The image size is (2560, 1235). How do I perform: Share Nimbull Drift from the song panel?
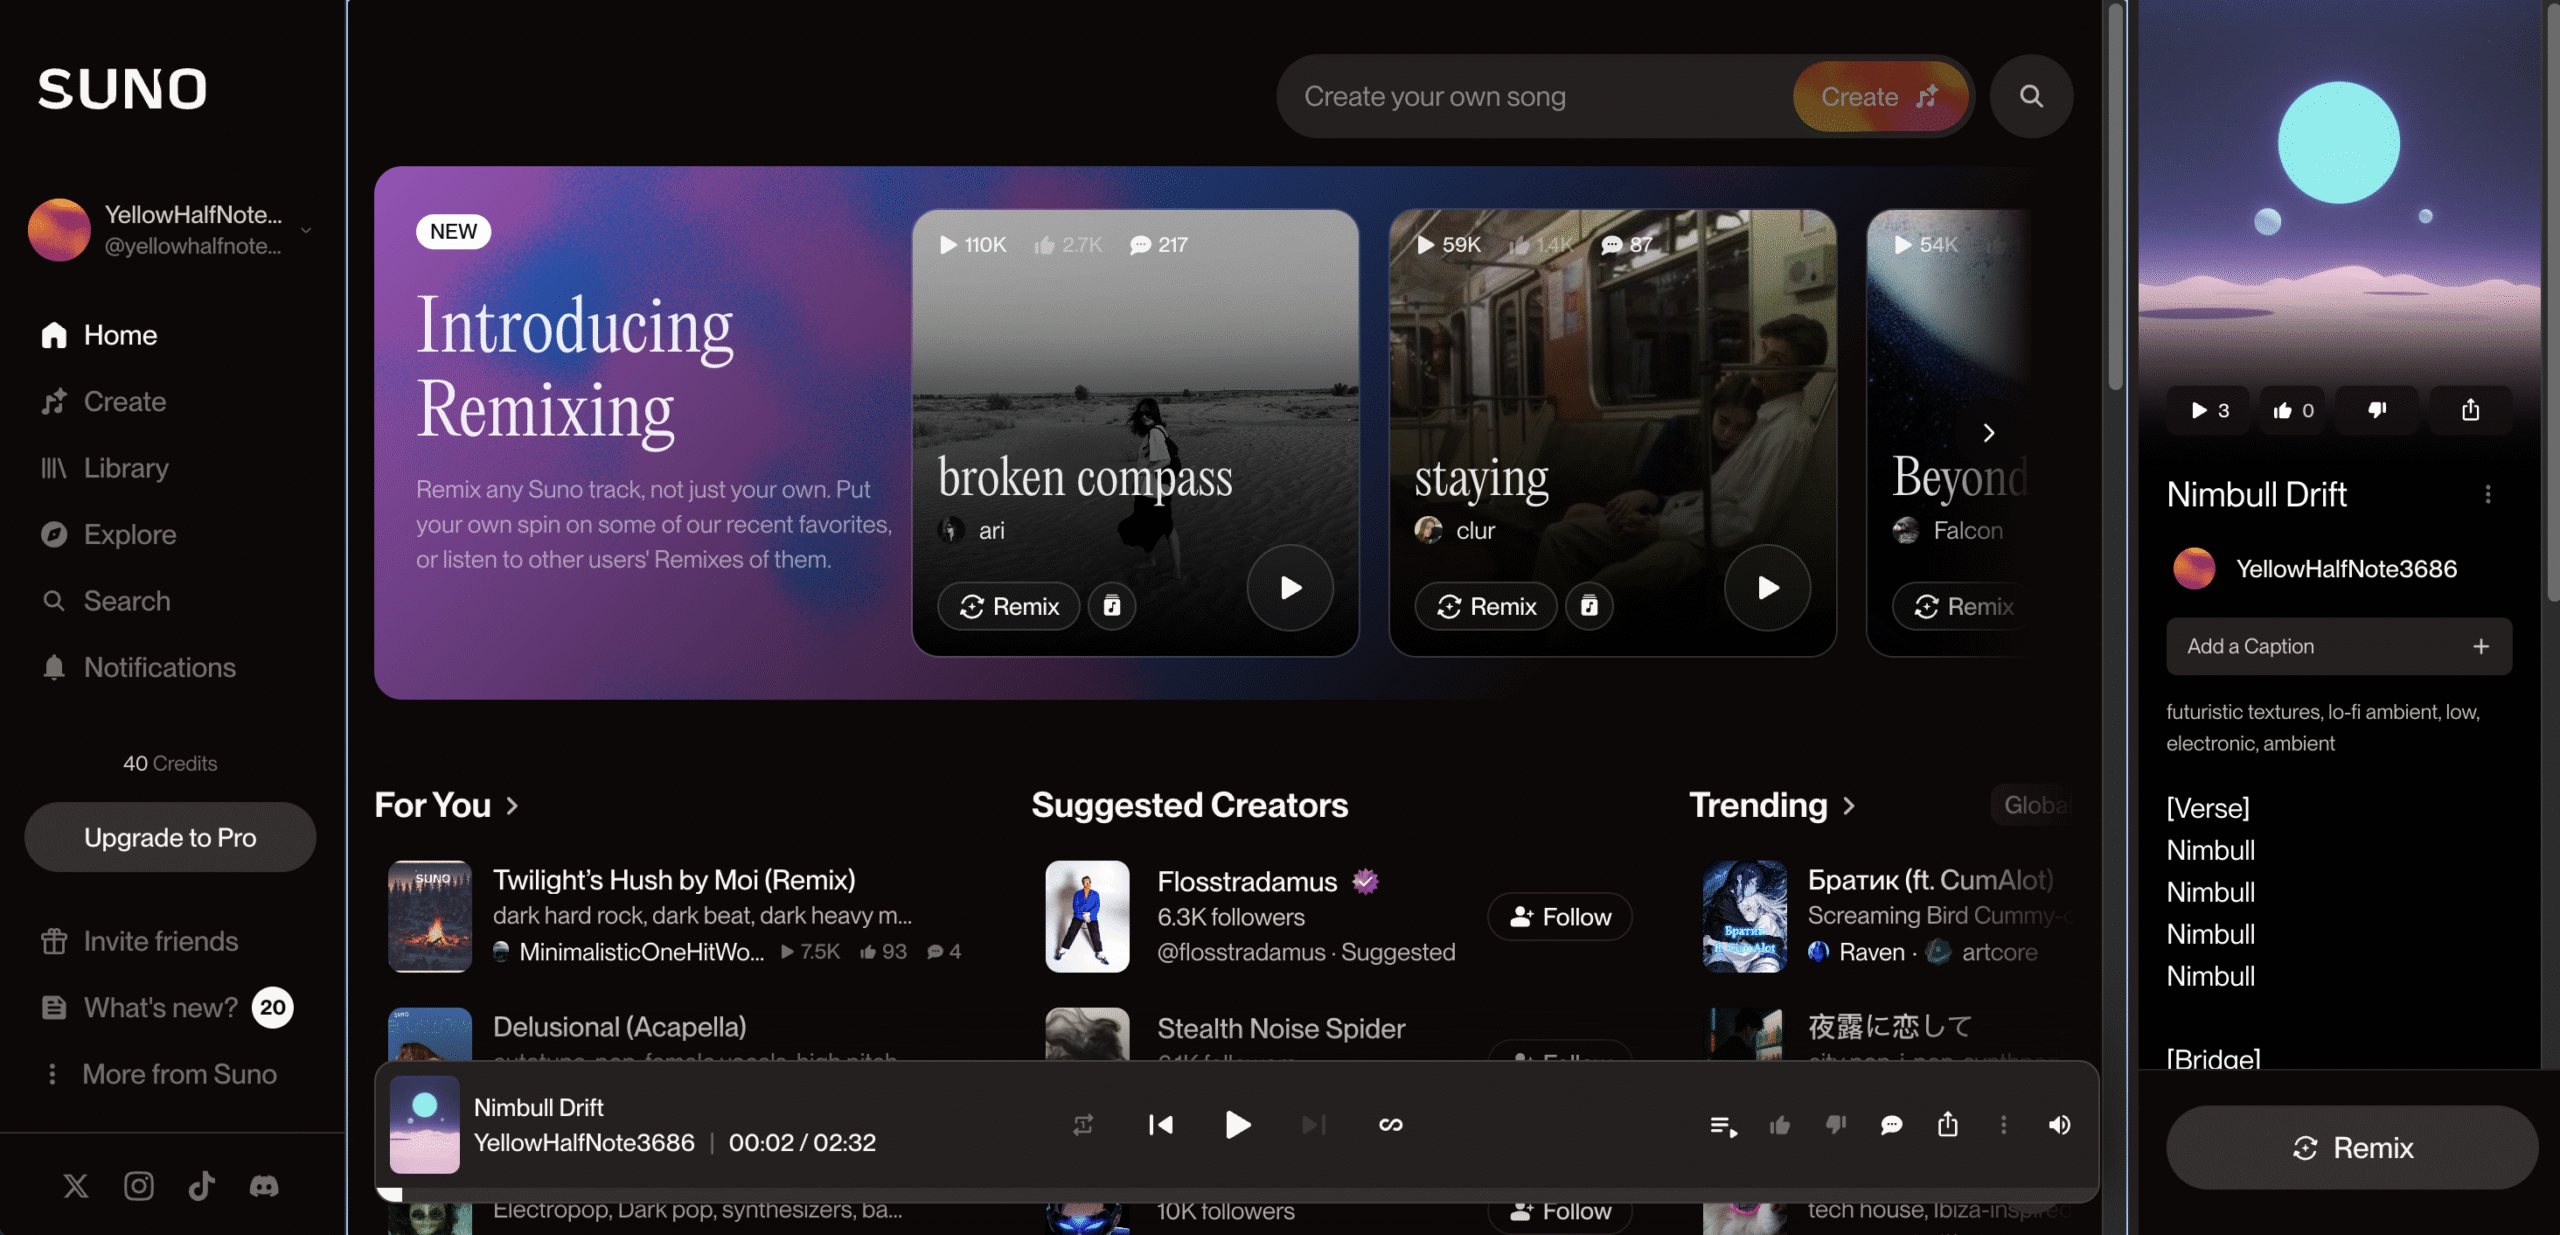(x=2470, y=410)
